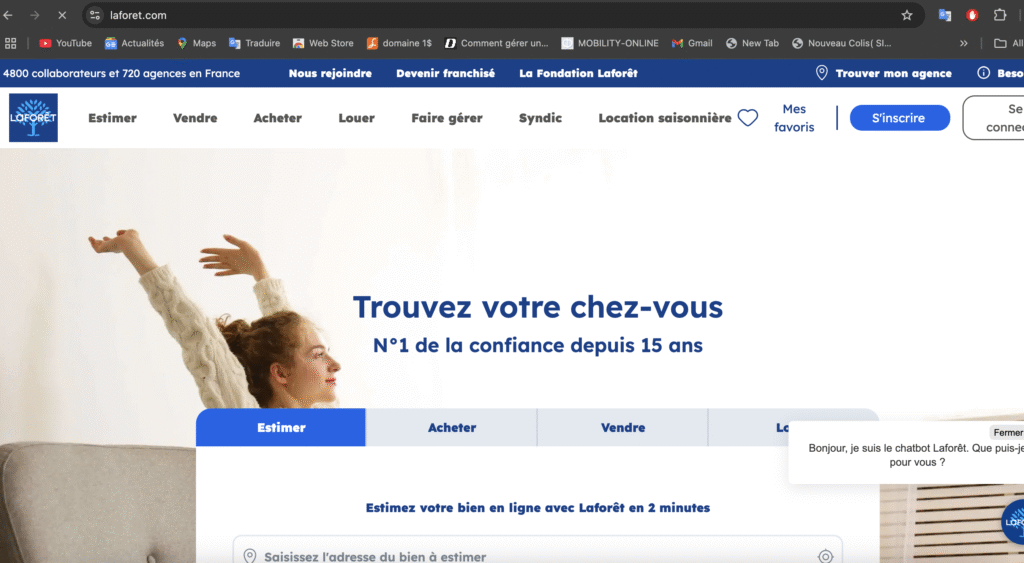Close the chatbot message with Fermer
This screenshot has height=563, width=1024.
[x=1006, y=432]
